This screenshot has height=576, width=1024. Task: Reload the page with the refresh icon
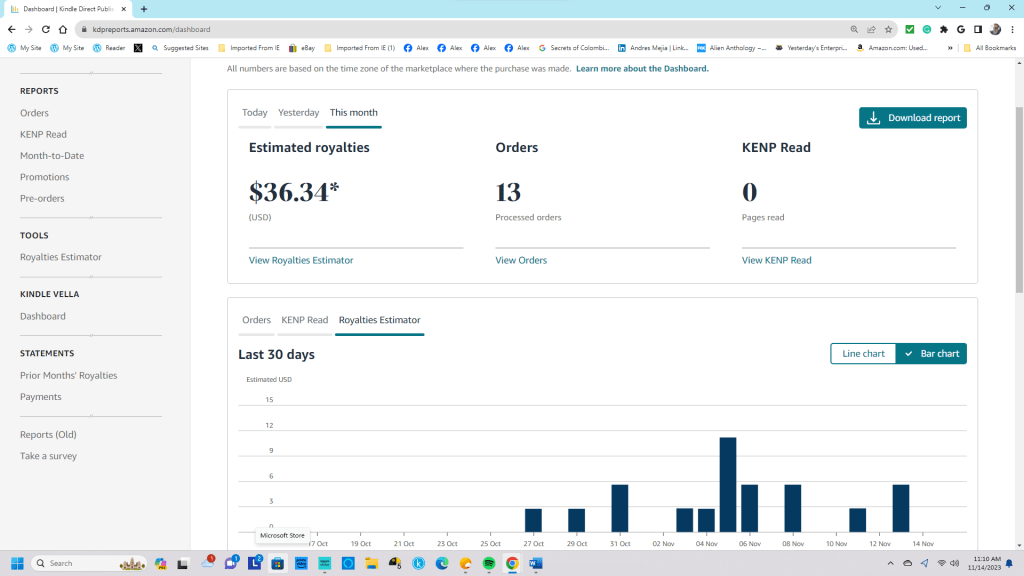(46, 30)
